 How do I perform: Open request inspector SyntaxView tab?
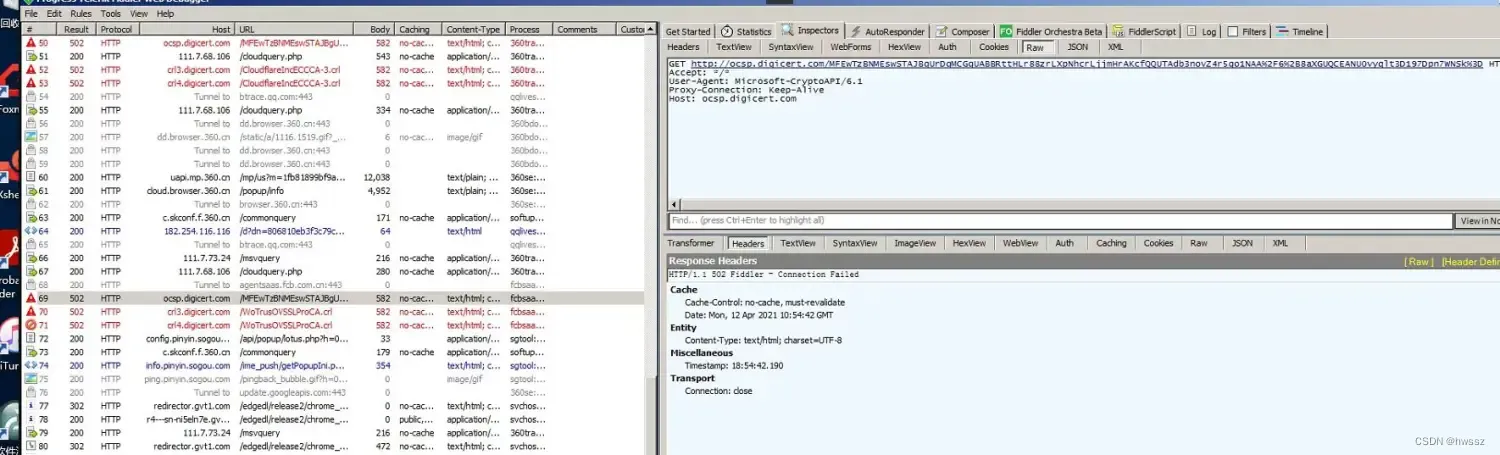[790, 47]
